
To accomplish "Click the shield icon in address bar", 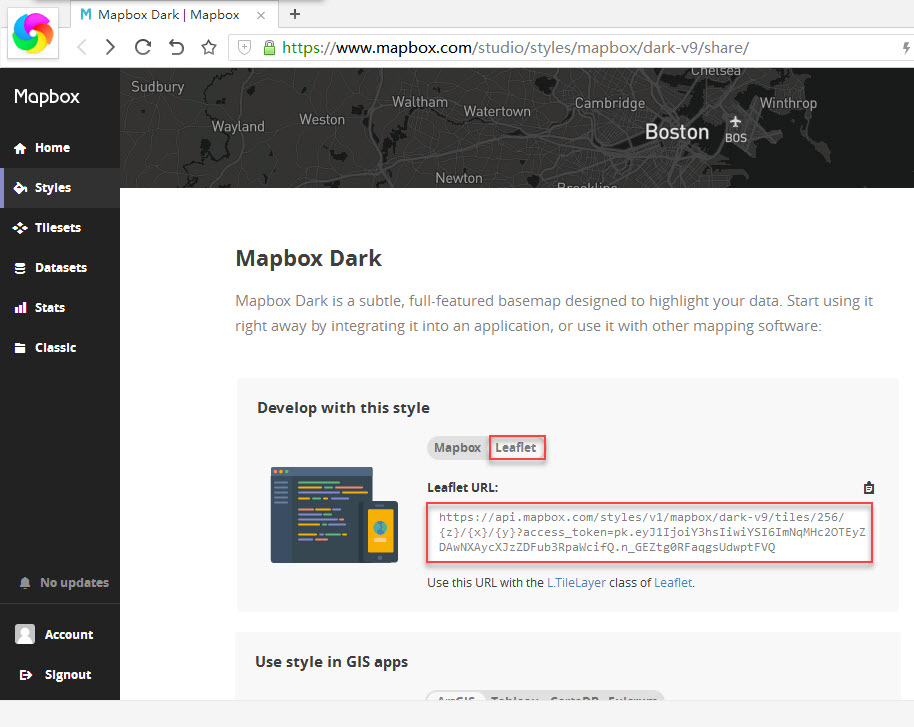I will [244, 47].
